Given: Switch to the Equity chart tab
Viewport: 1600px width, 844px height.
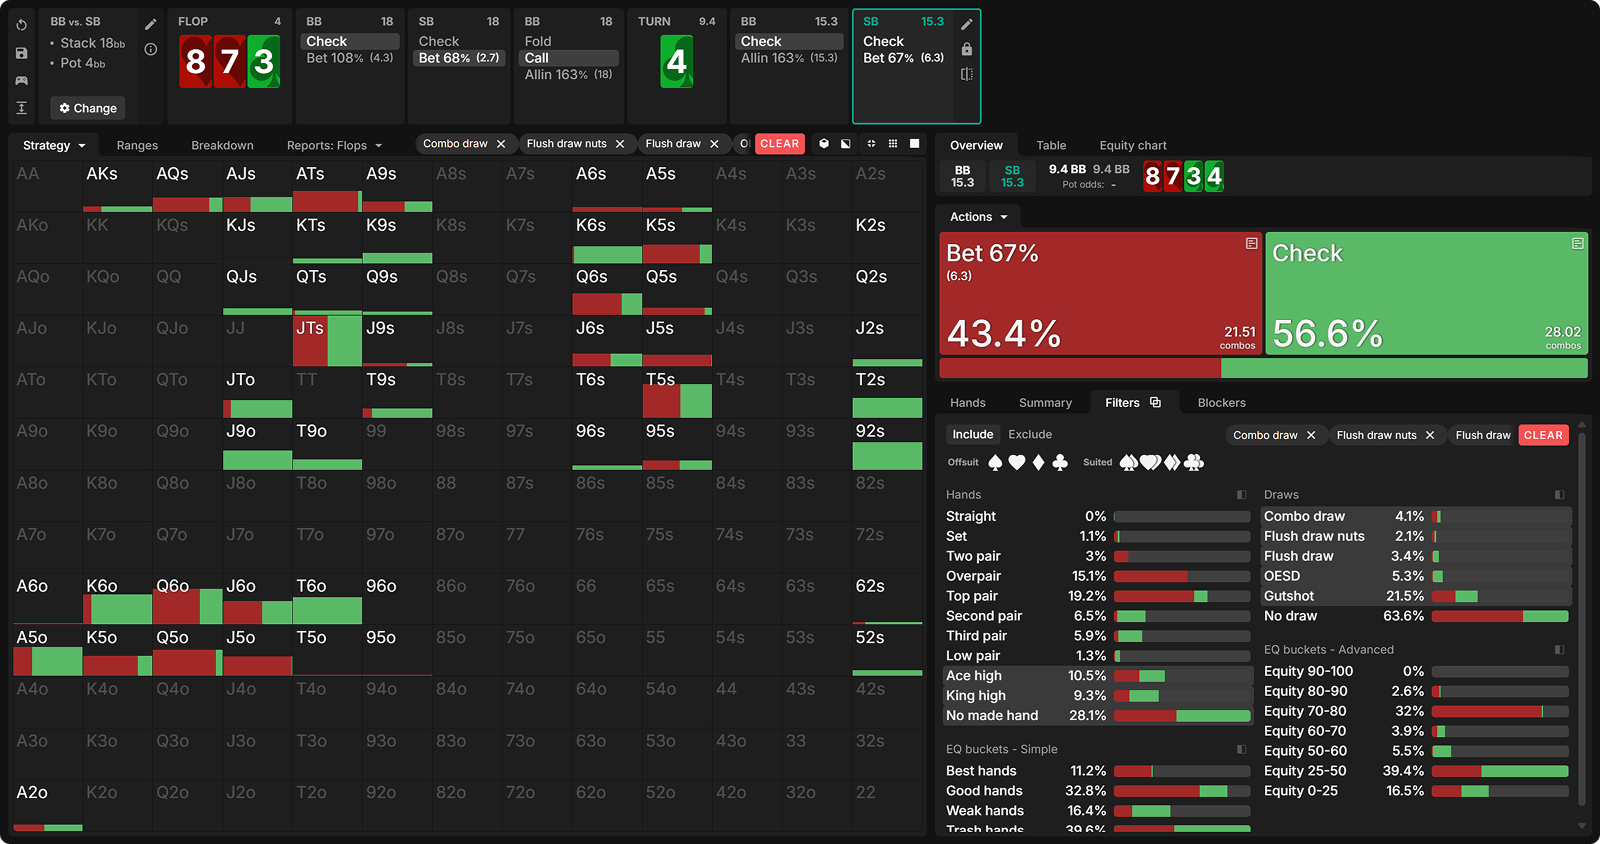Looking at the screenshot, I should pos(1132,145).
